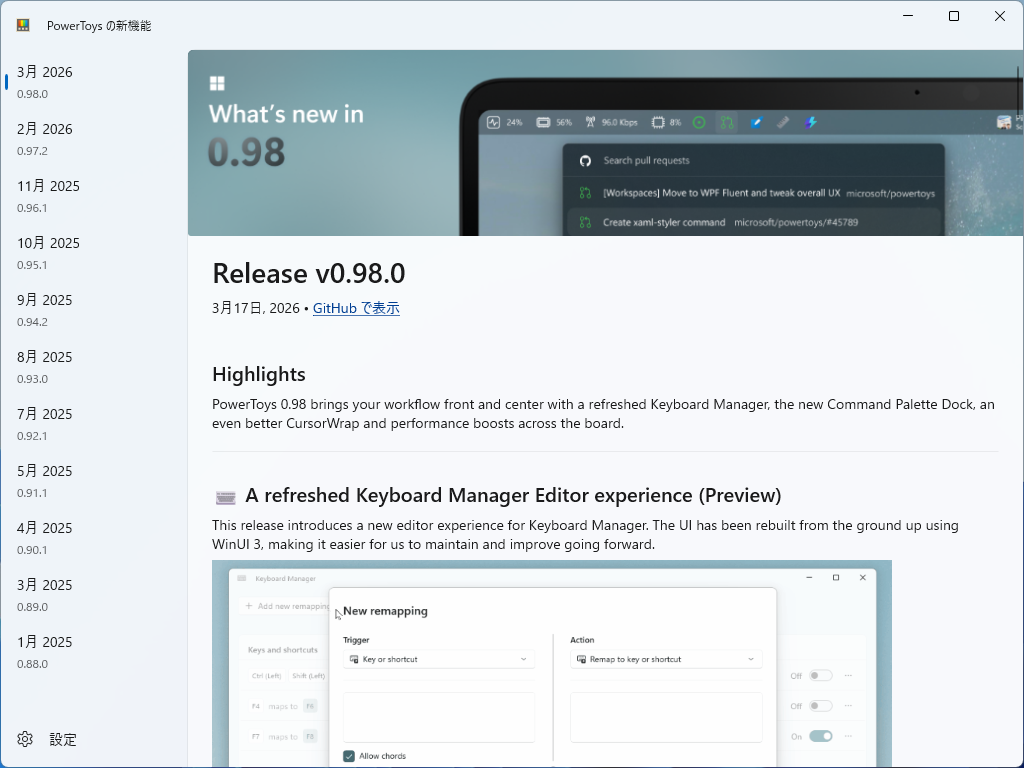This screenshot has width=1024, height=768.
Task: Open the Key or shortcut trigger dropdown
Action: tap(438, 659)
